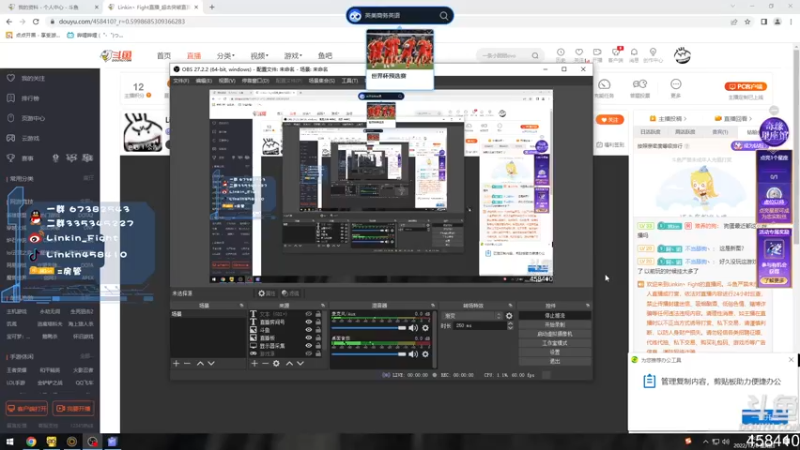The image size is (800, 450).
Task: Open 赛事 trophy item in sidebar
Action: (27, 159)
